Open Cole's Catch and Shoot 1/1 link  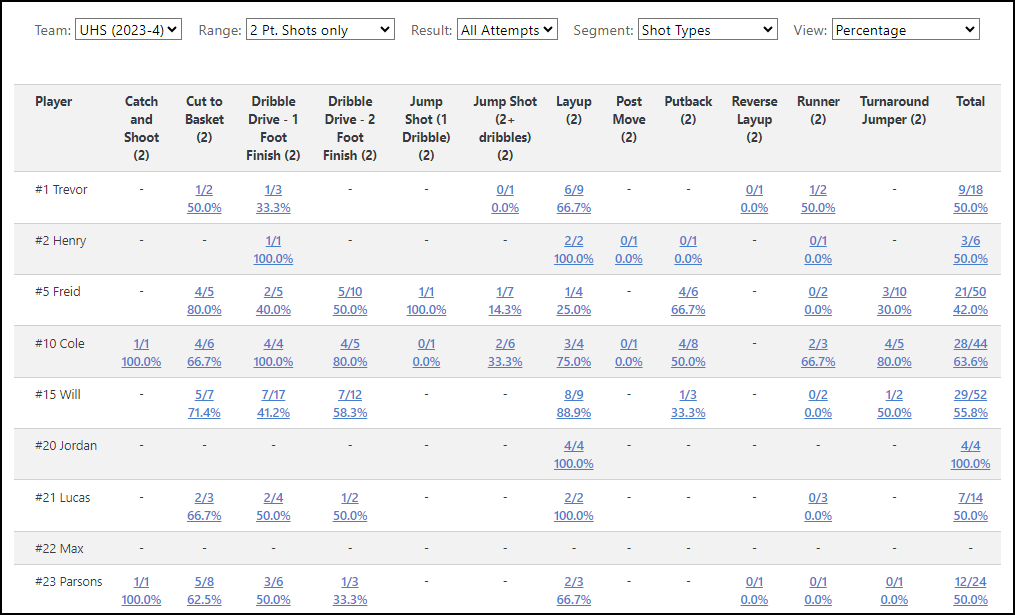(141, 344)
